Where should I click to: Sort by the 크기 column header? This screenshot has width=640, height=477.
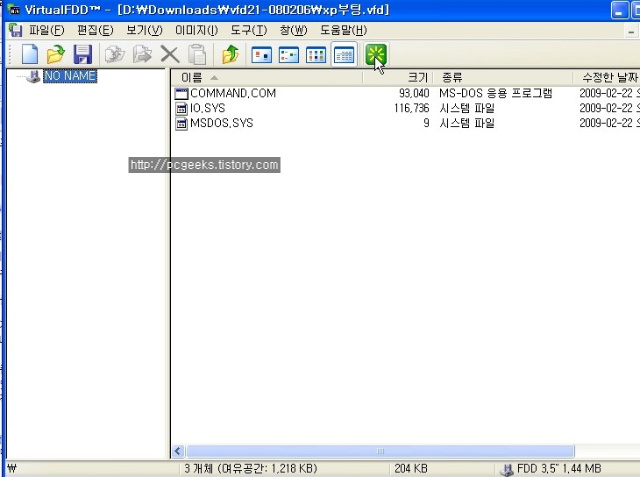click(398, 77)
